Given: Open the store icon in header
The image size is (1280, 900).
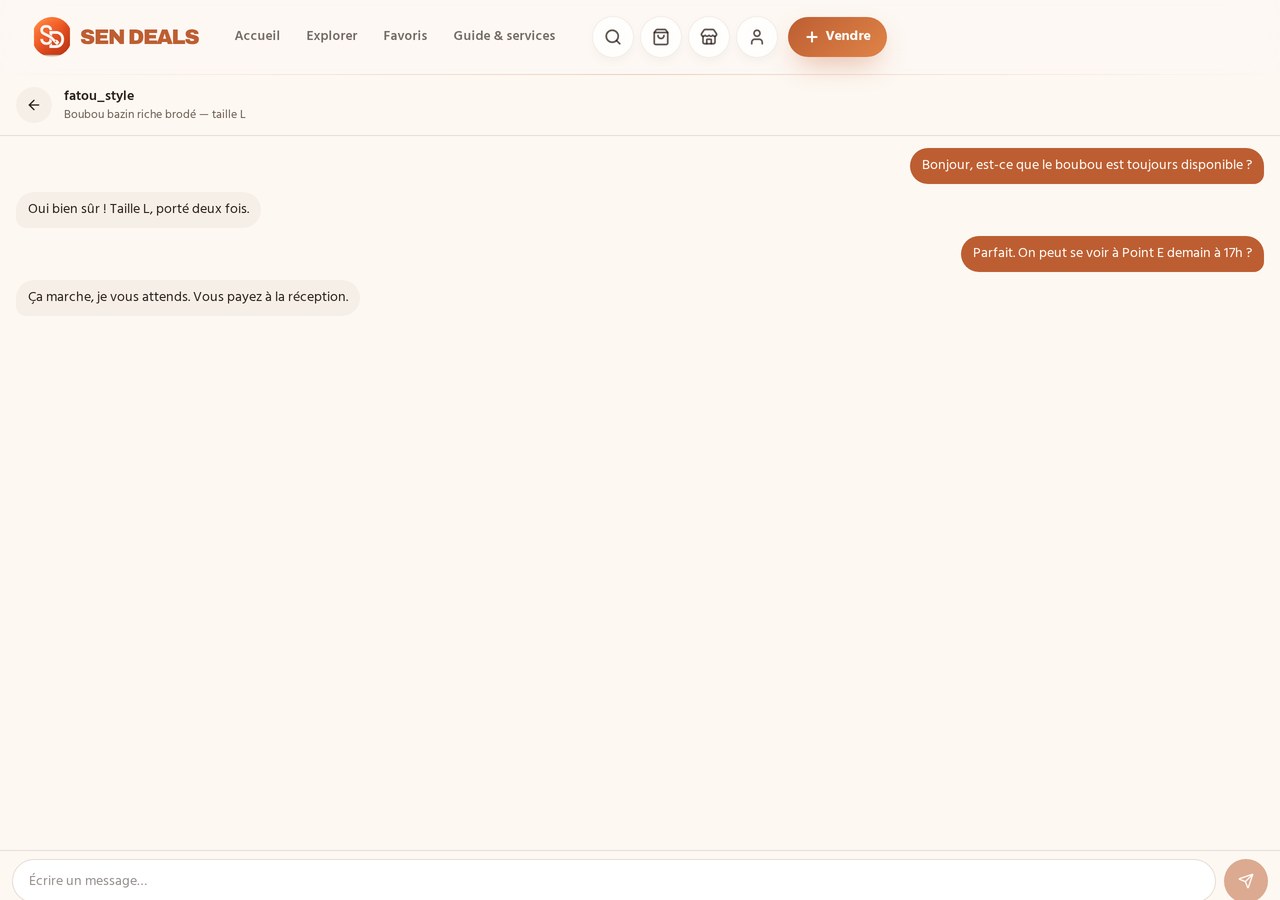Looking at the screenshot, I should click(709, 37).
